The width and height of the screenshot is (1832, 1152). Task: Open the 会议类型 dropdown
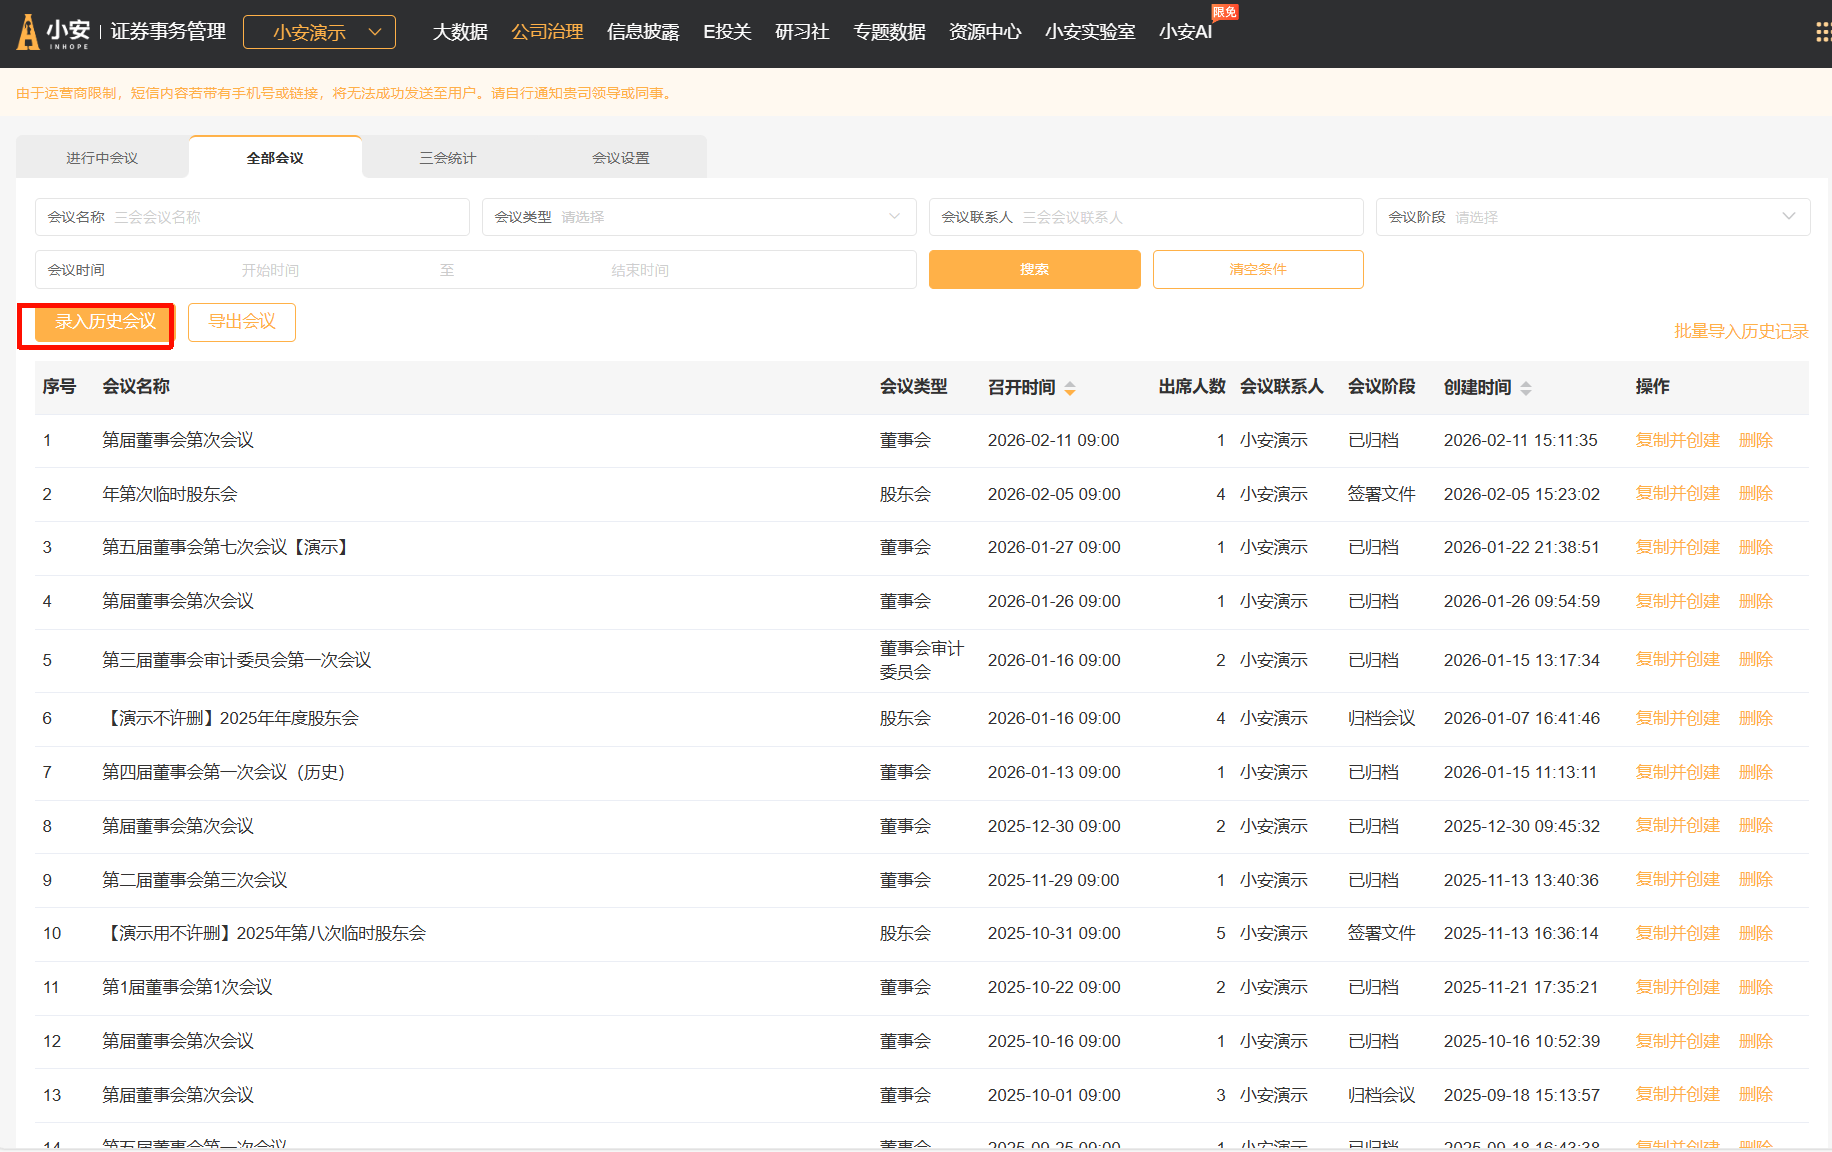pyautogui.click(x=698, y=217)
